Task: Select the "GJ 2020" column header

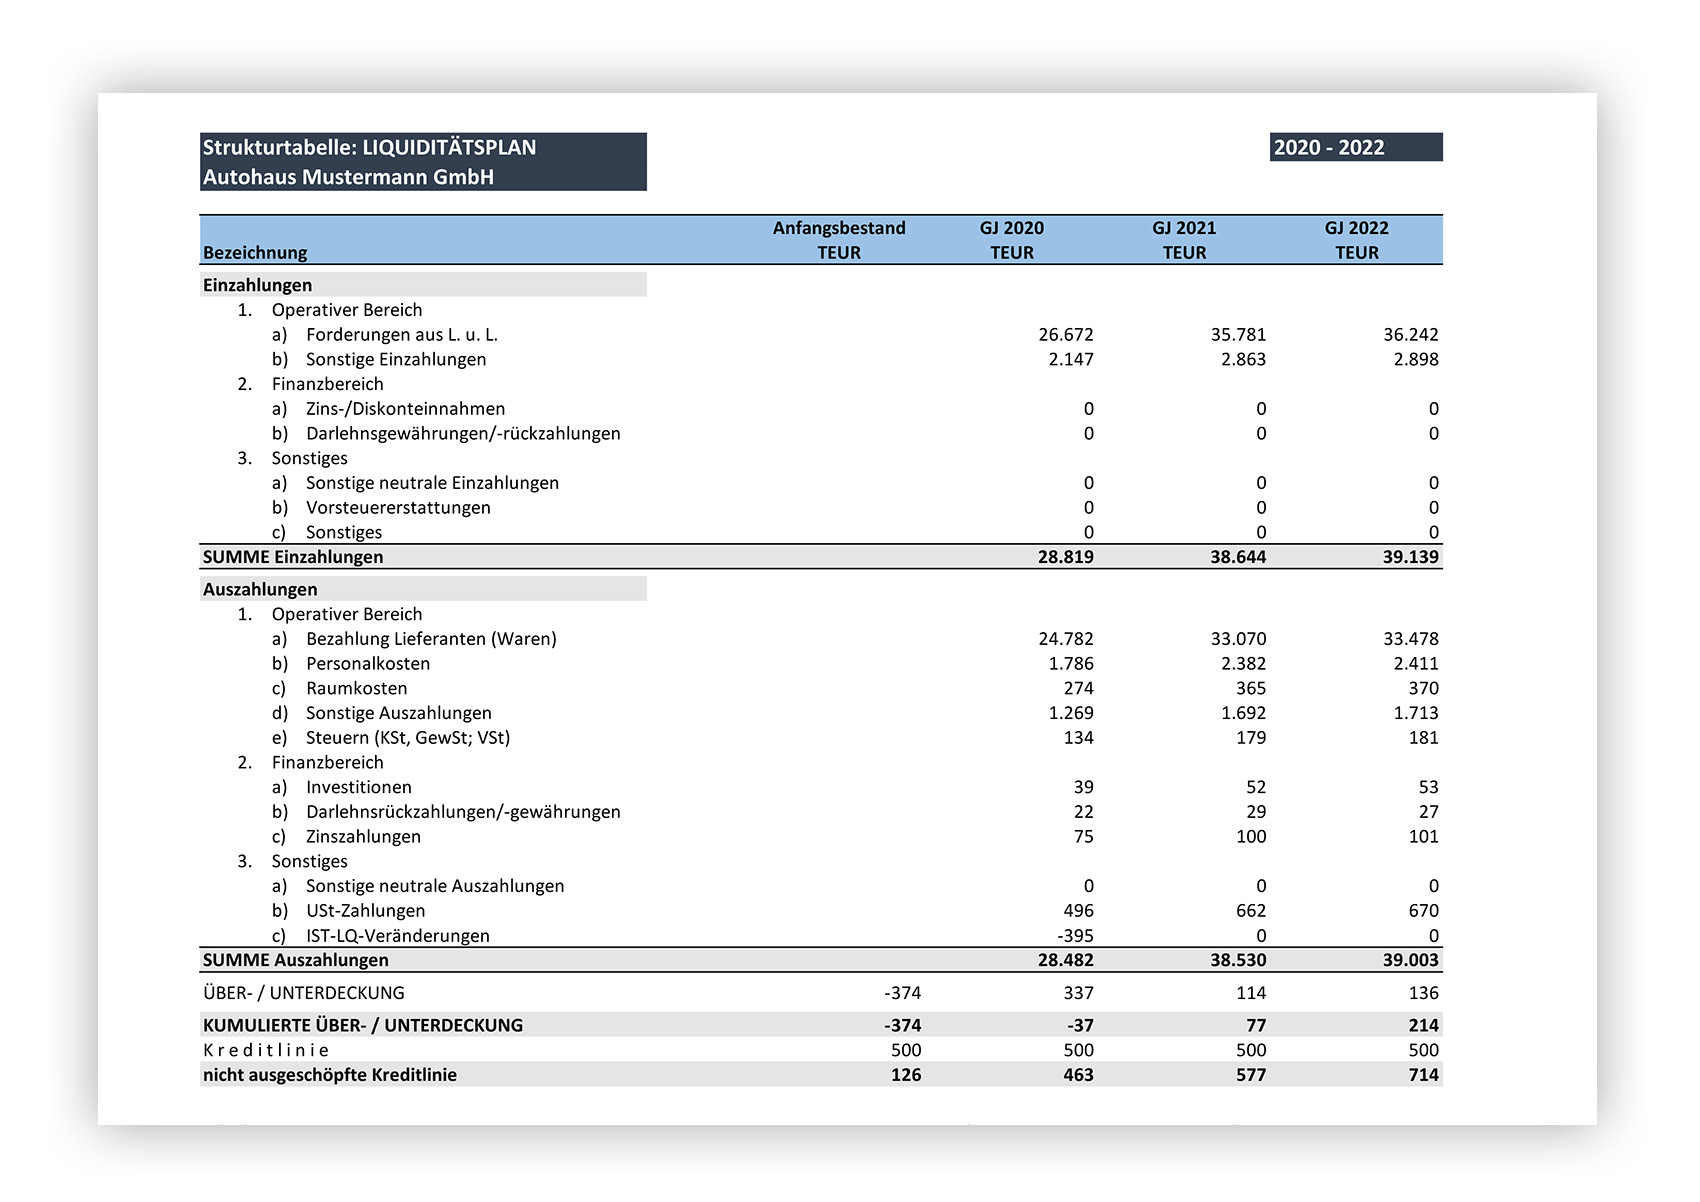Action: 1011,228
